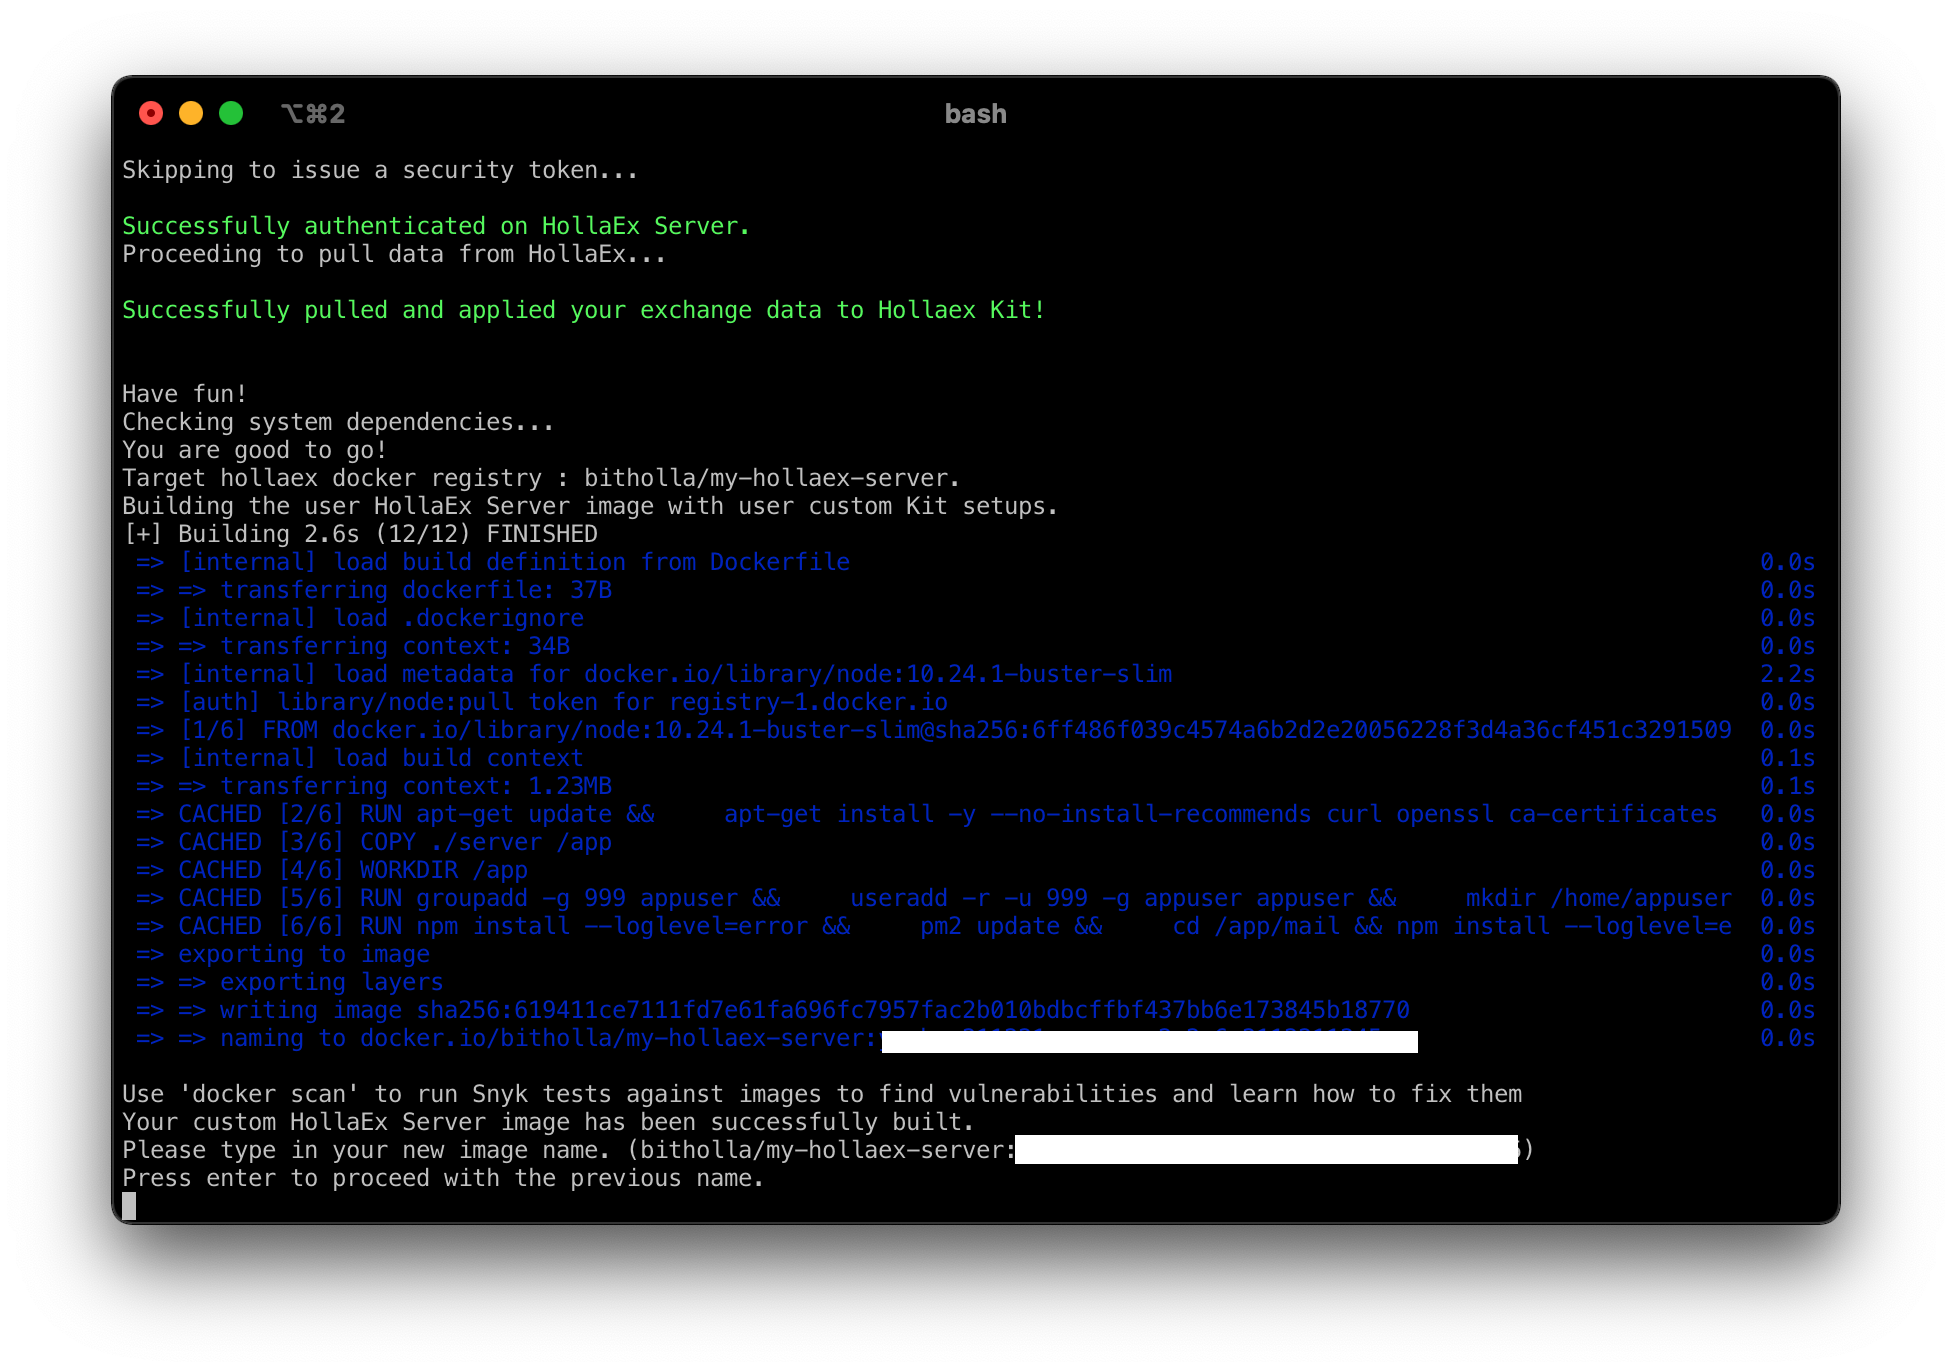Viewport: 1952px width, 1372px height.
Task: Click the green zoom window button
Action: click(231, 113)
